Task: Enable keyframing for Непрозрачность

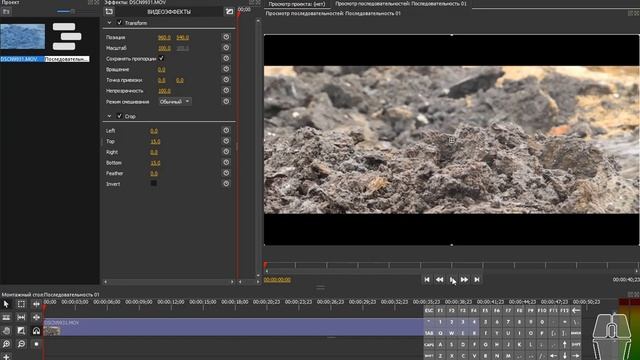Action: [226, 91]
